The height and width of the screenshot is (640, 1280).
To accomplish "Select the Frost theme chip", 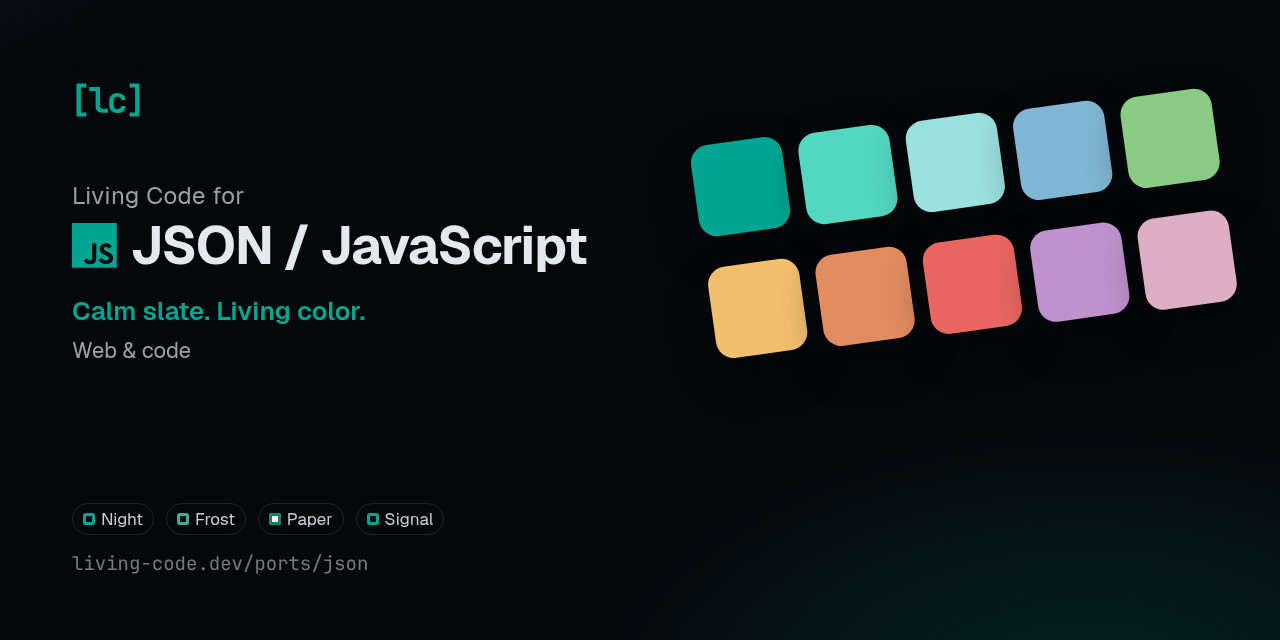I will click(206, 519).
